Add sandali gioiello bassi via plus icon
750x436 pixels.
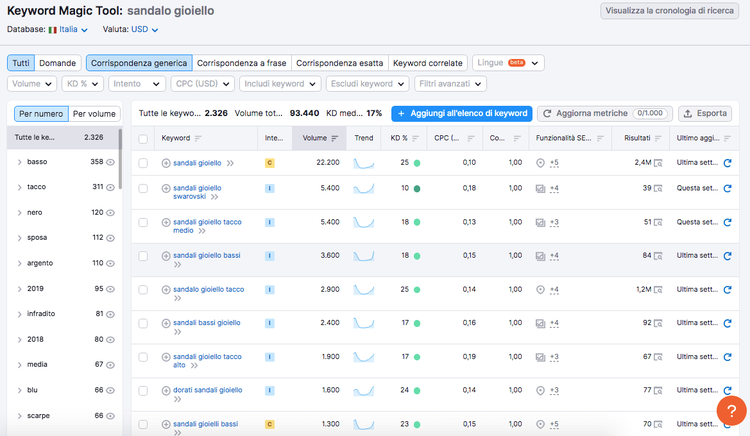coord(166,256)
